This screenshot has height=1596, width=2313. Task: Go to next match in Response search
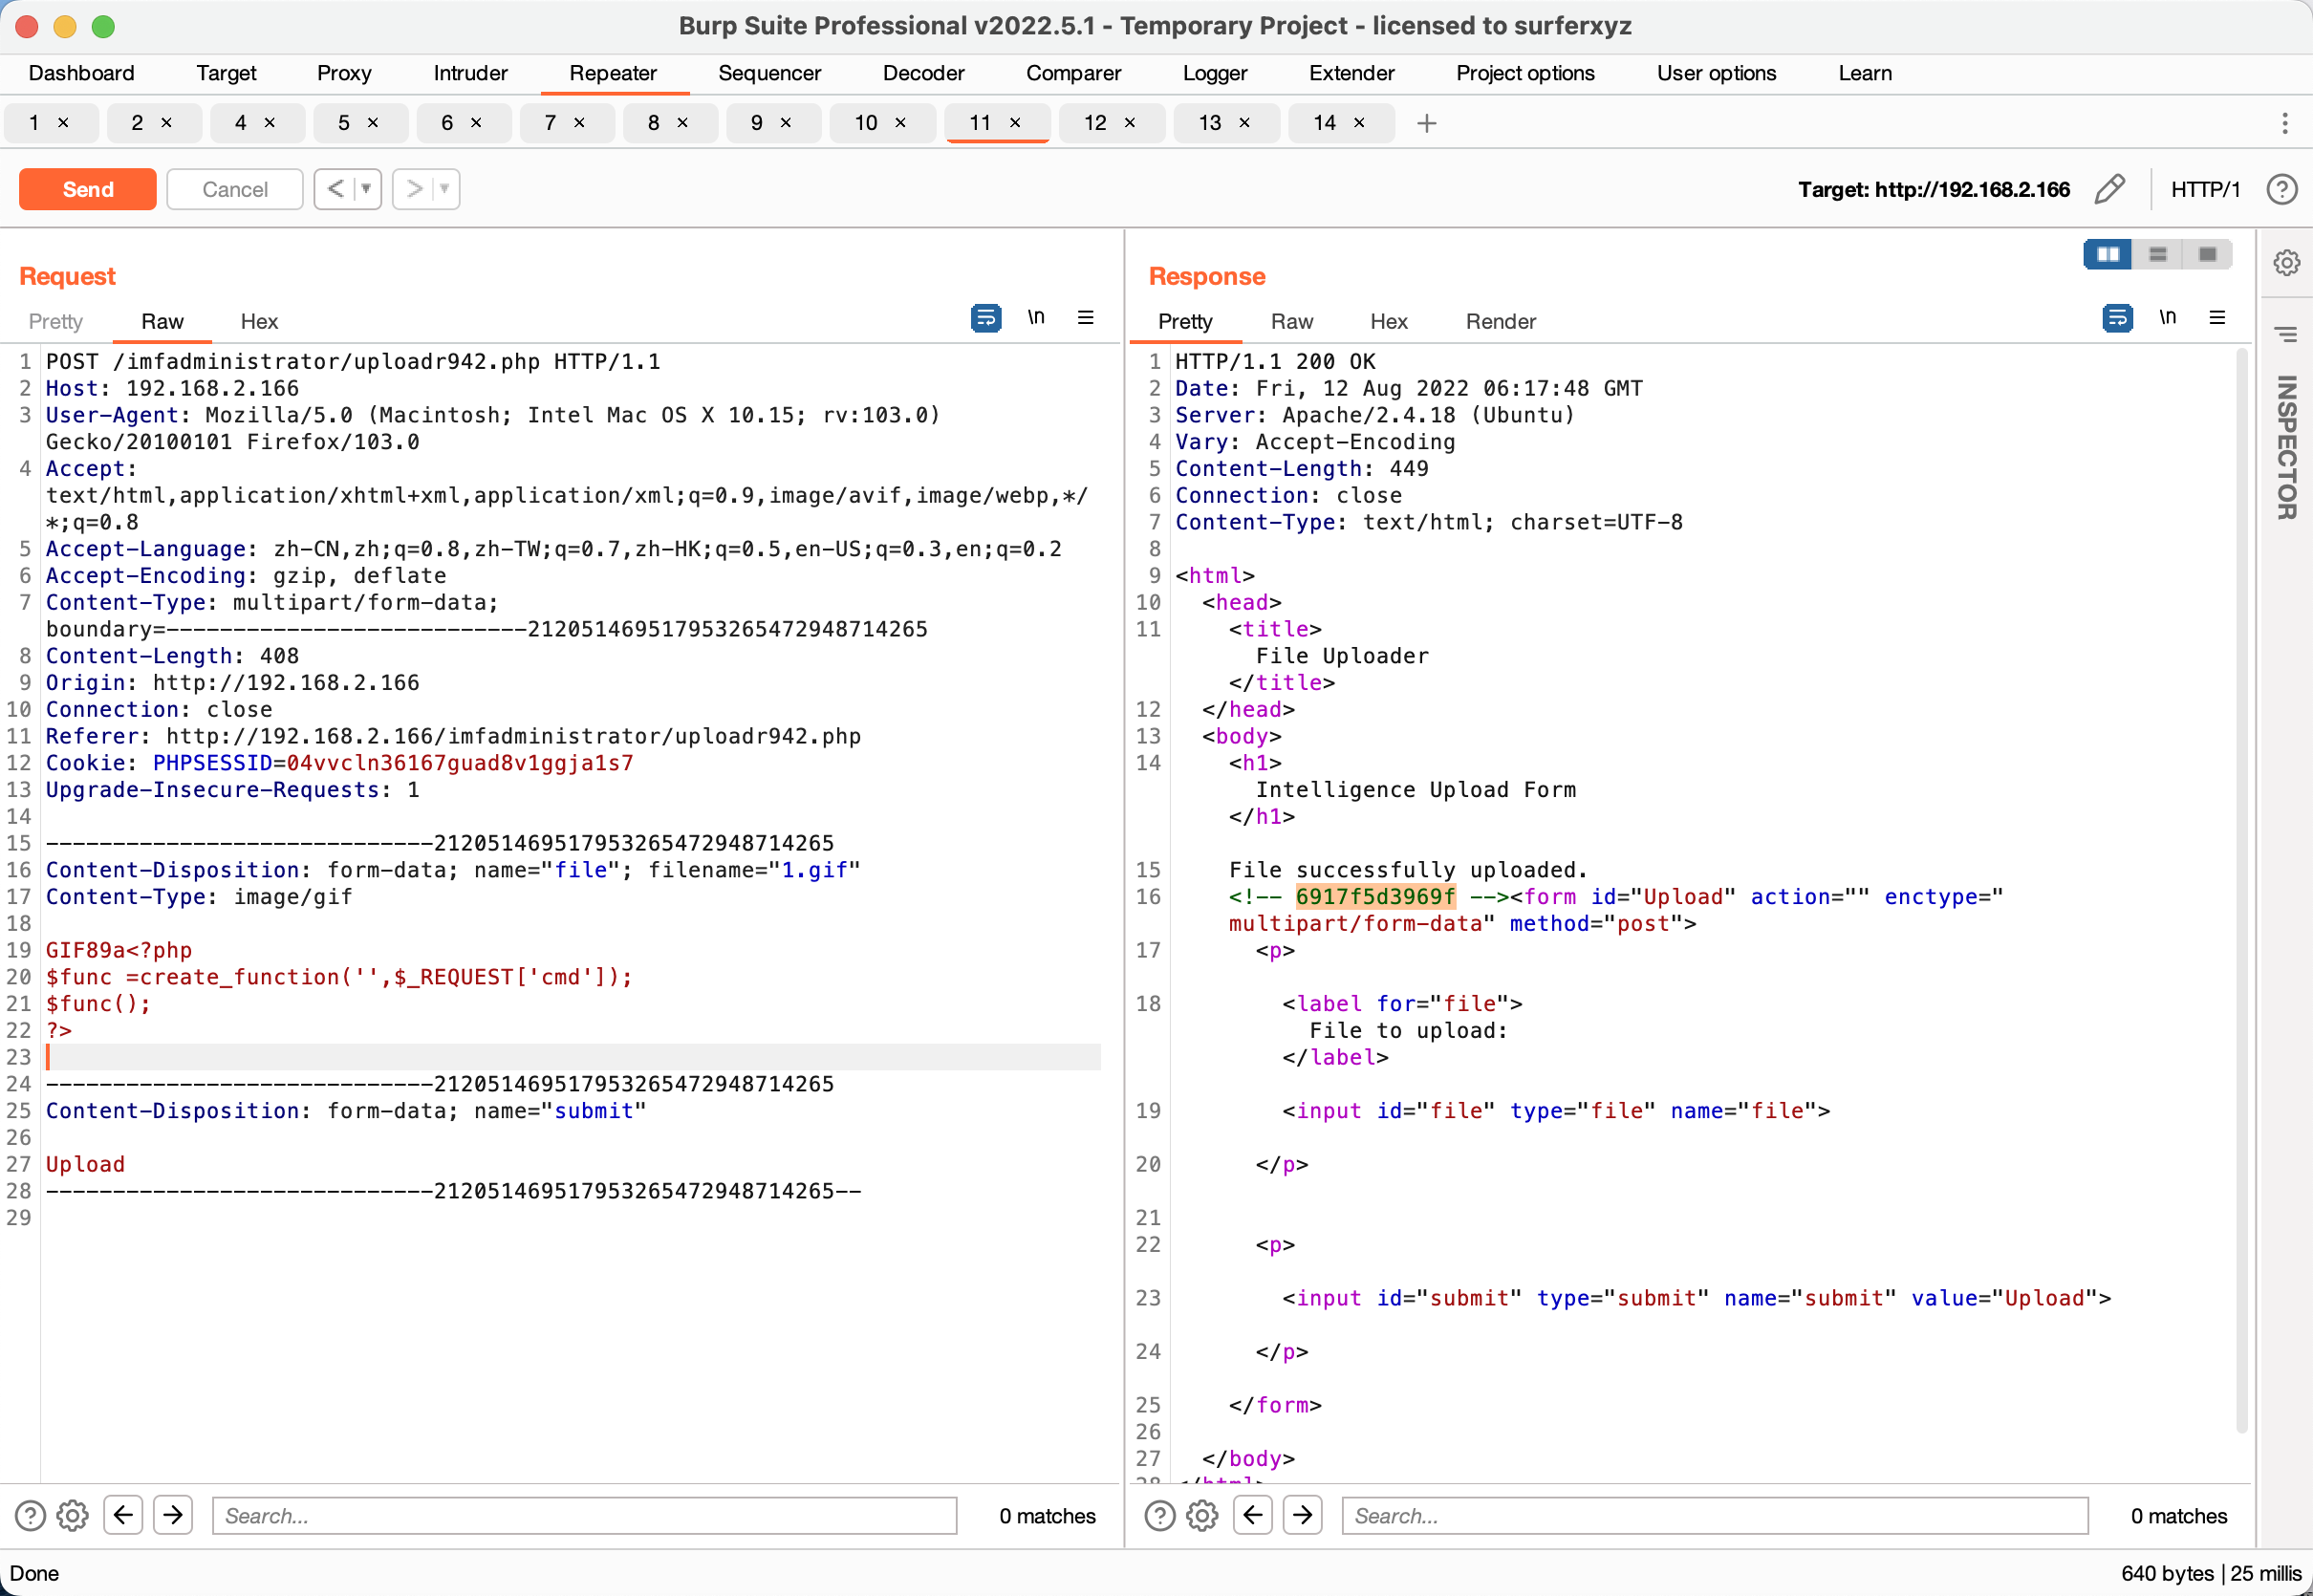(x=1303, y=1515)
